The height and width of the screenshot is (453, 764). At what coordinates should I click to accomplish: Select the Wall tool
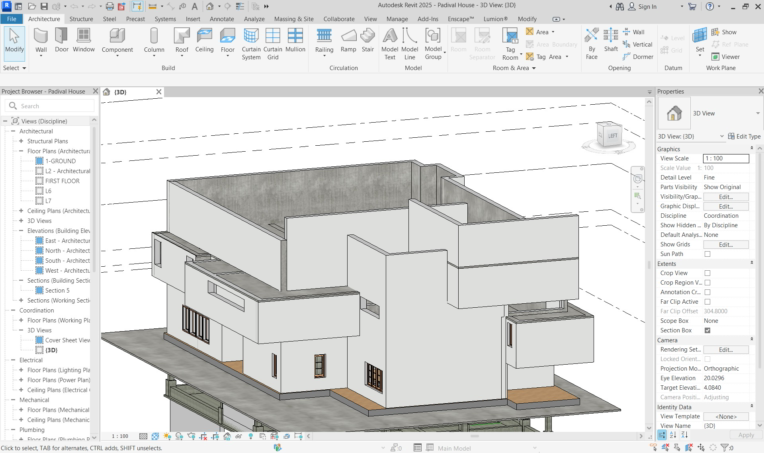coord(41,41)
